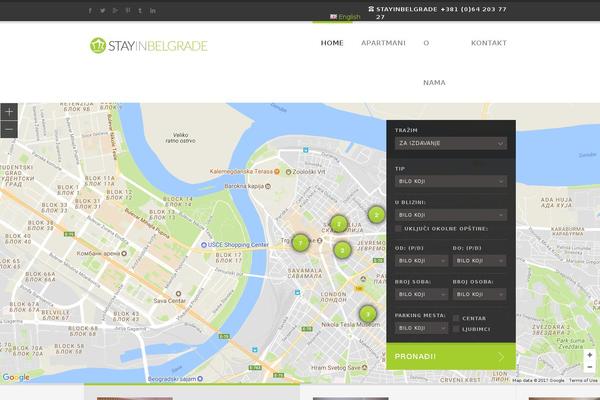Switch language via the English link

[345, 17]
